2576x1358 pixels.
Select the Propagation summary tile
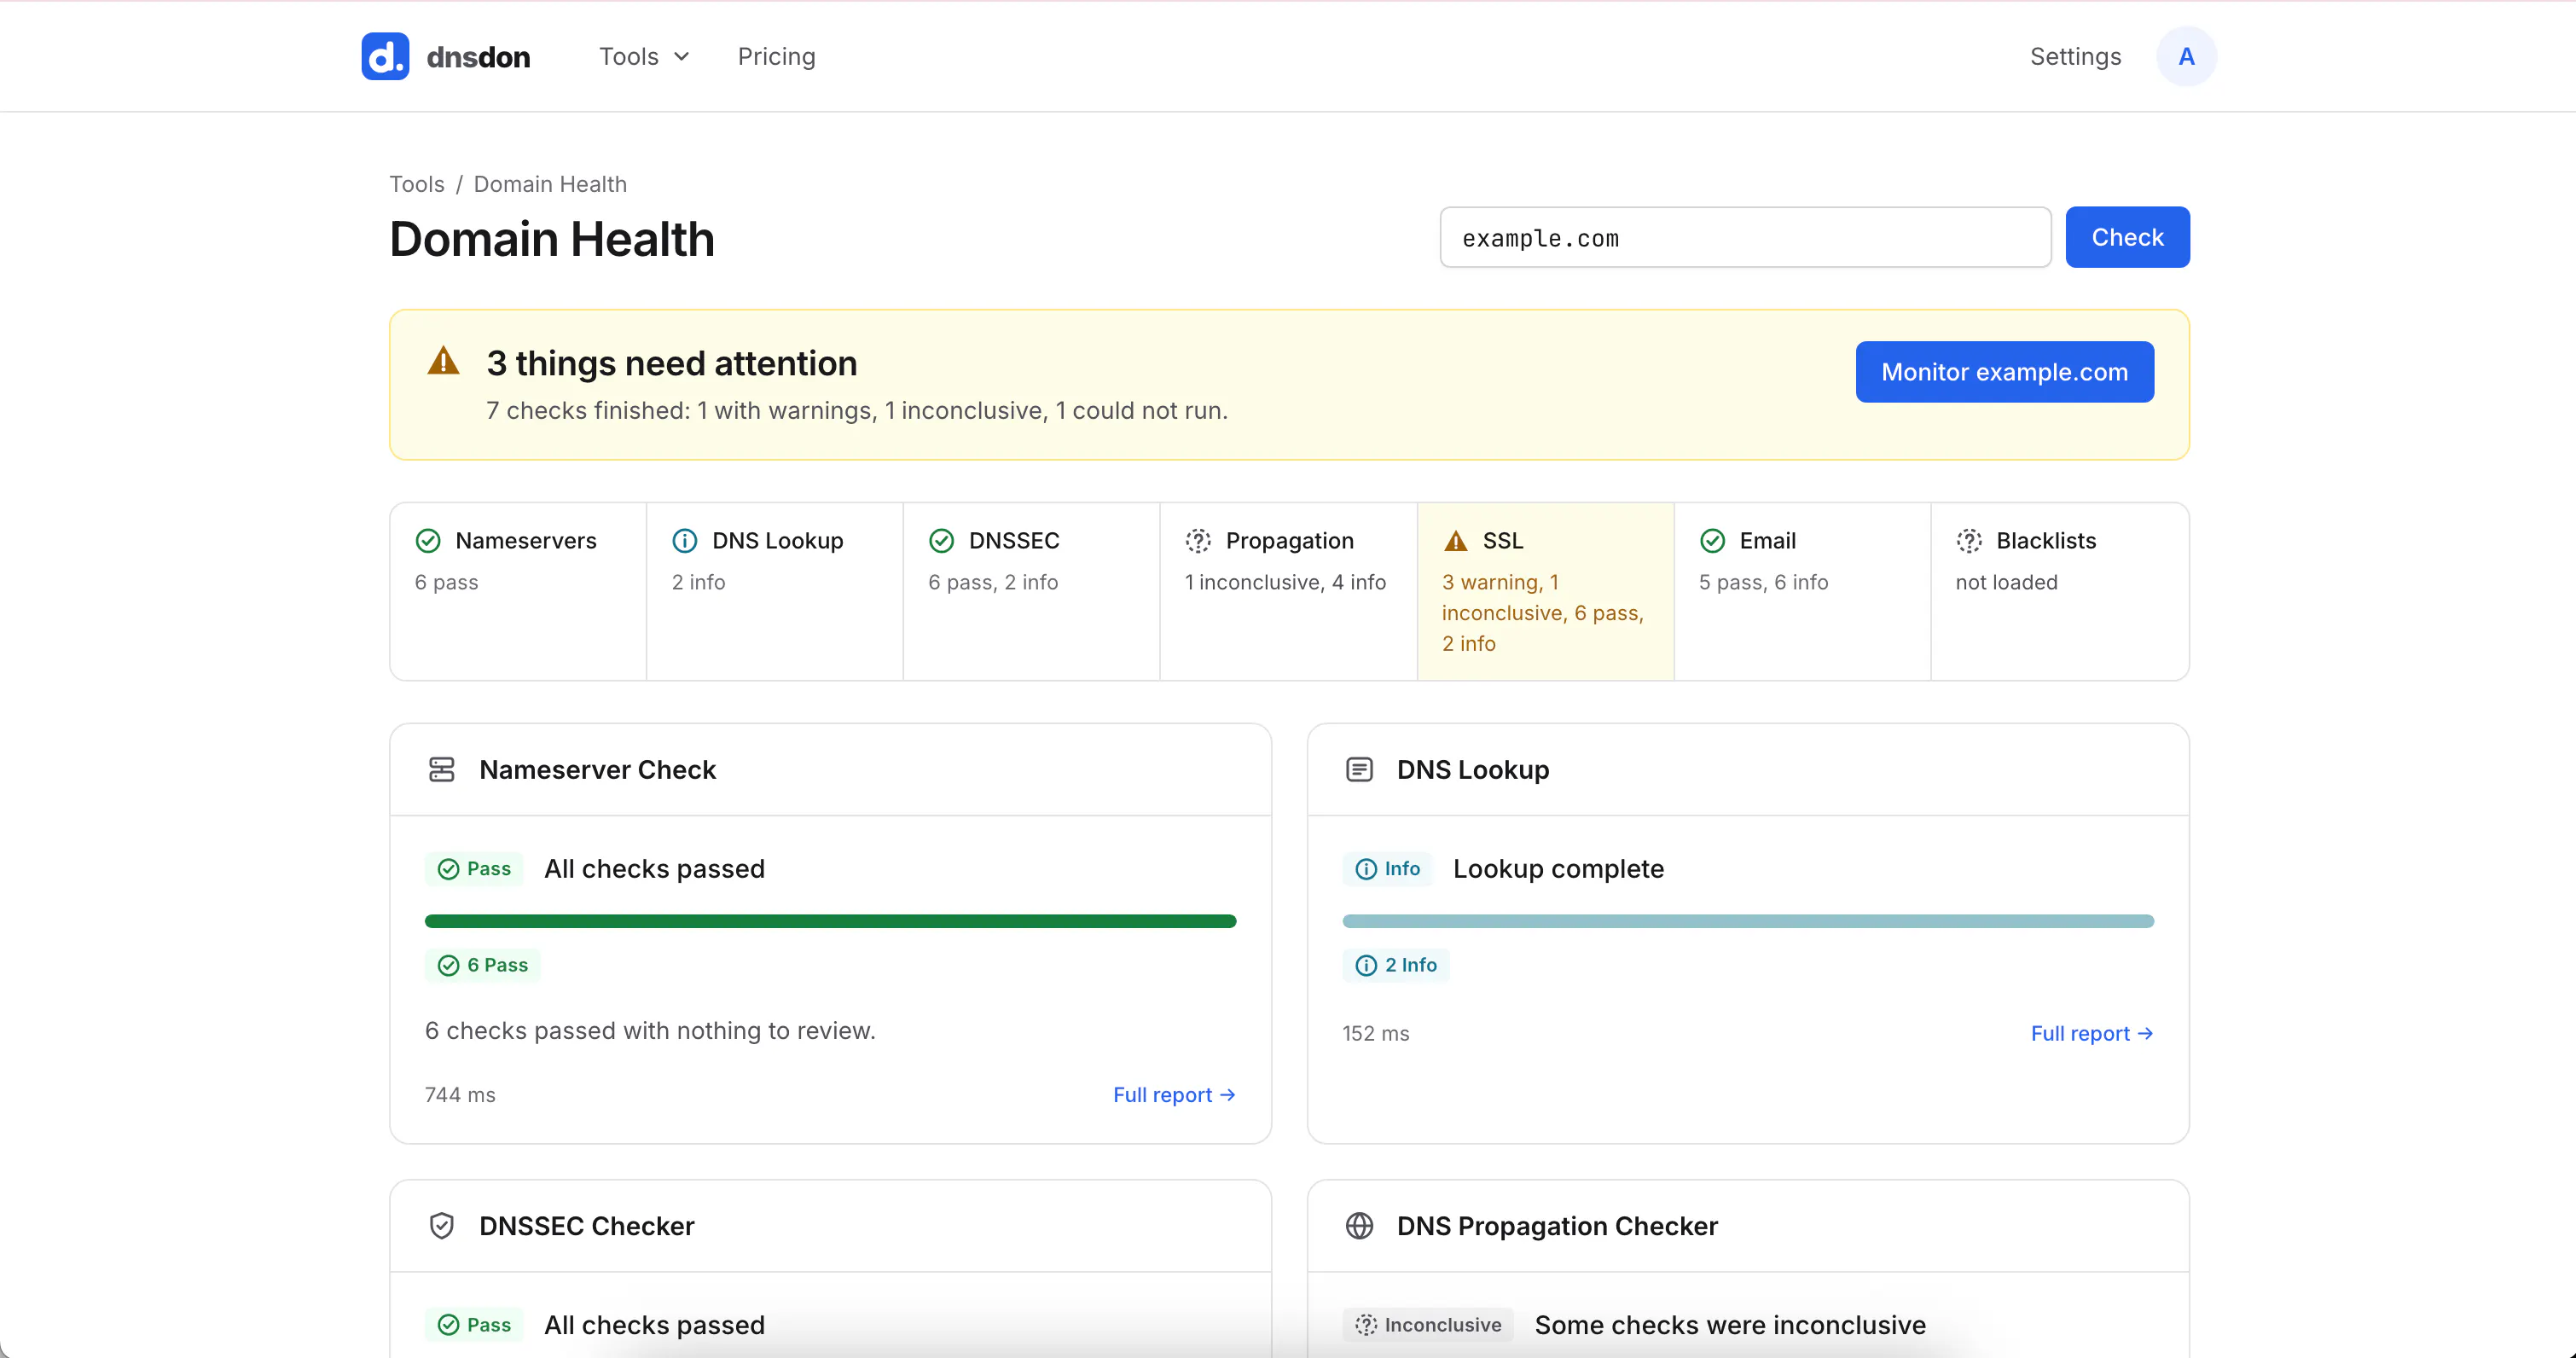[x=1288, y=591]
